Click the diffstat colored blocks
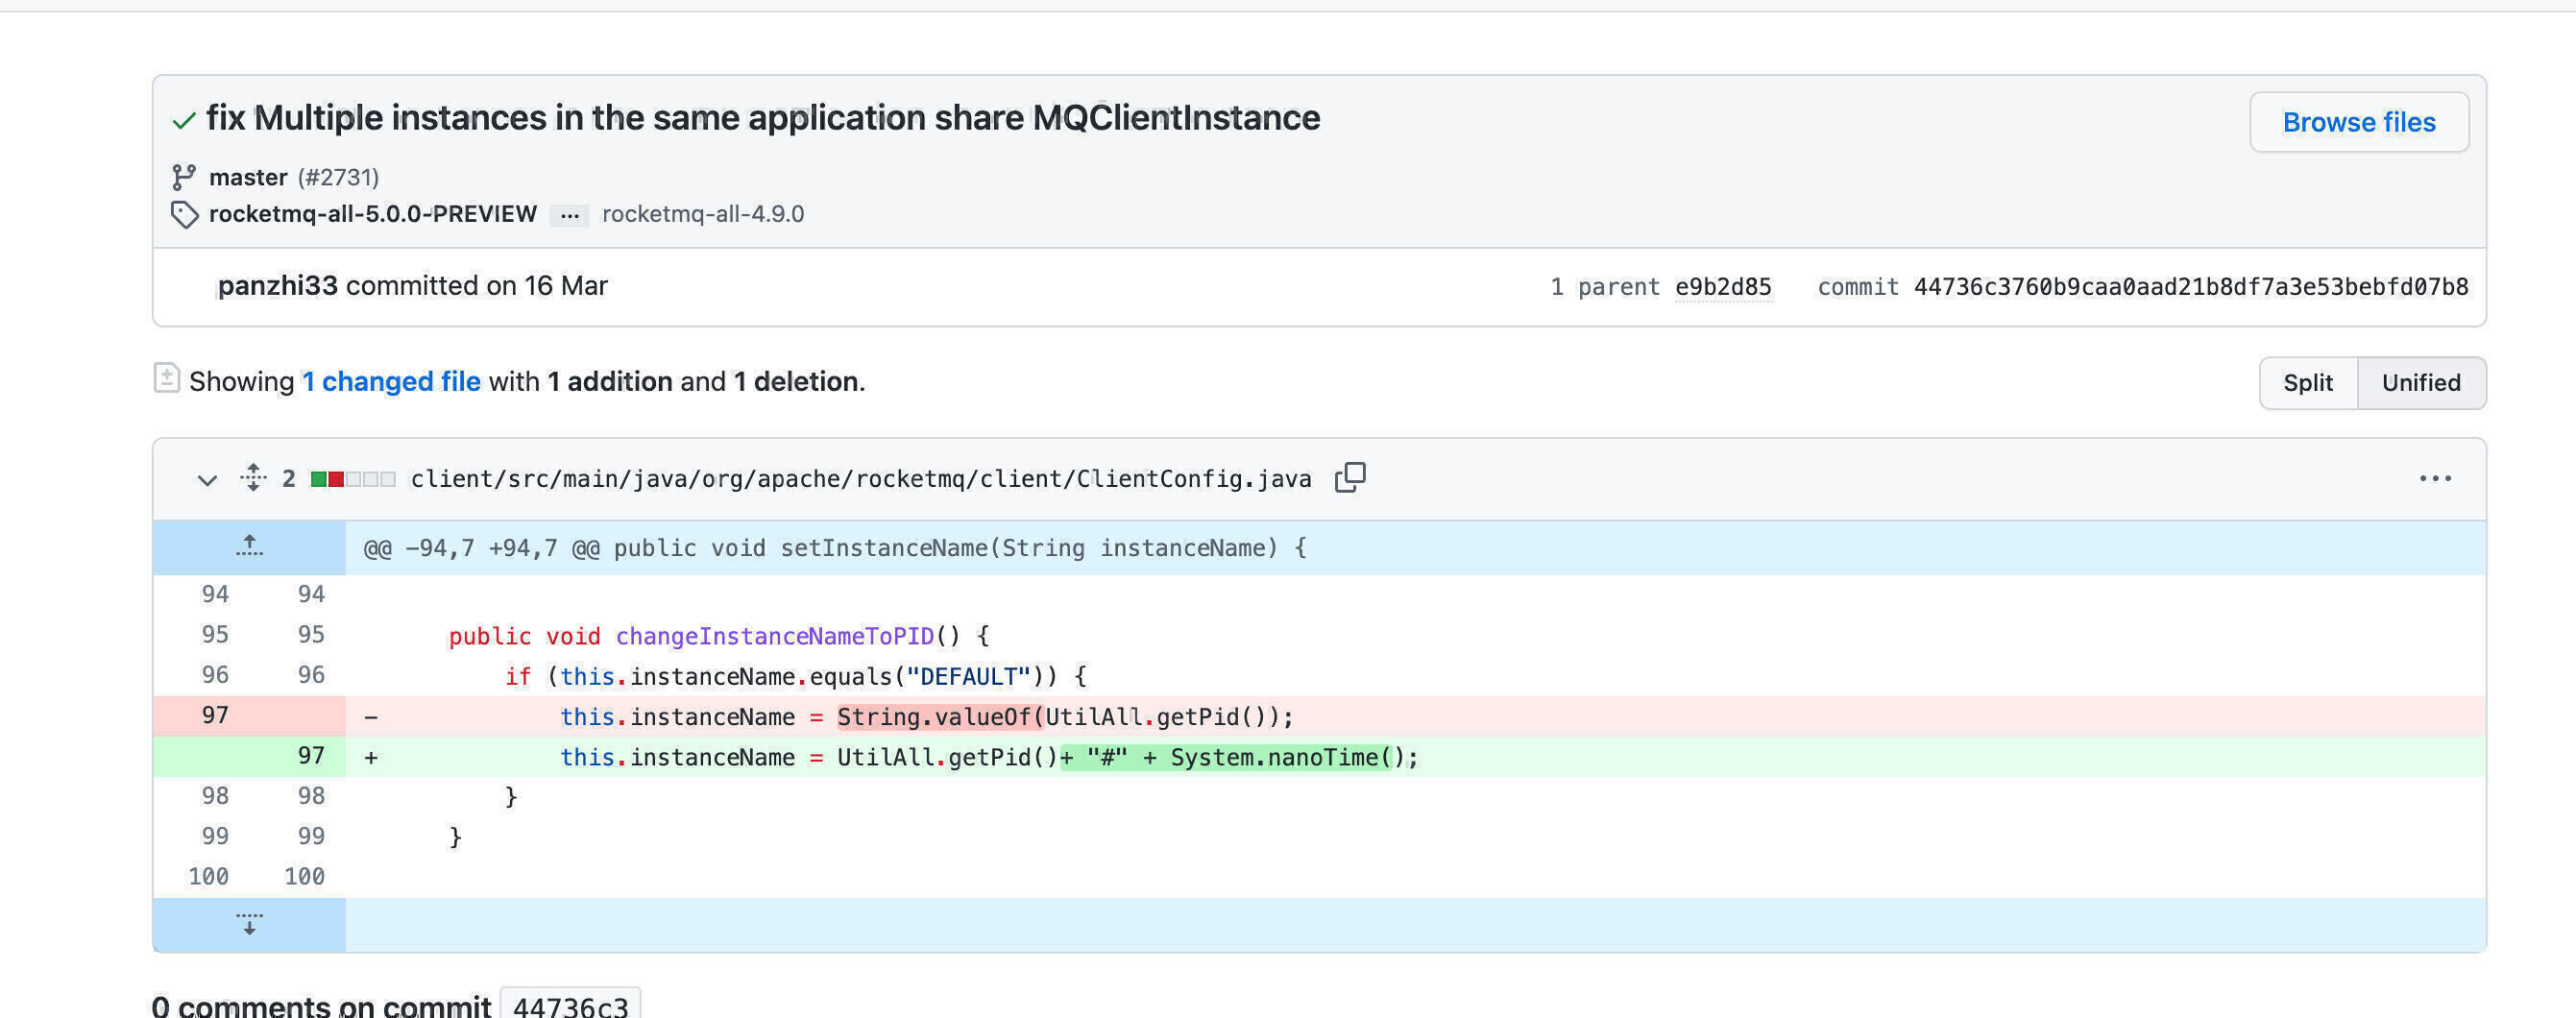2576x1018 pixels. pos(353,479)
